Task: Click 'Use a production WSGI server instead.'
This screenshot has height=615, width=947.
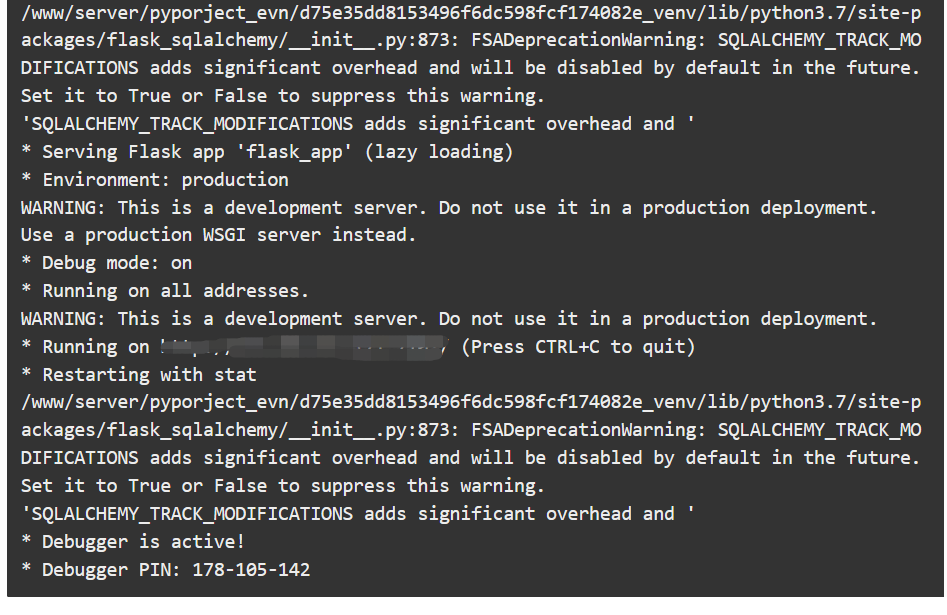Action: 219,235
